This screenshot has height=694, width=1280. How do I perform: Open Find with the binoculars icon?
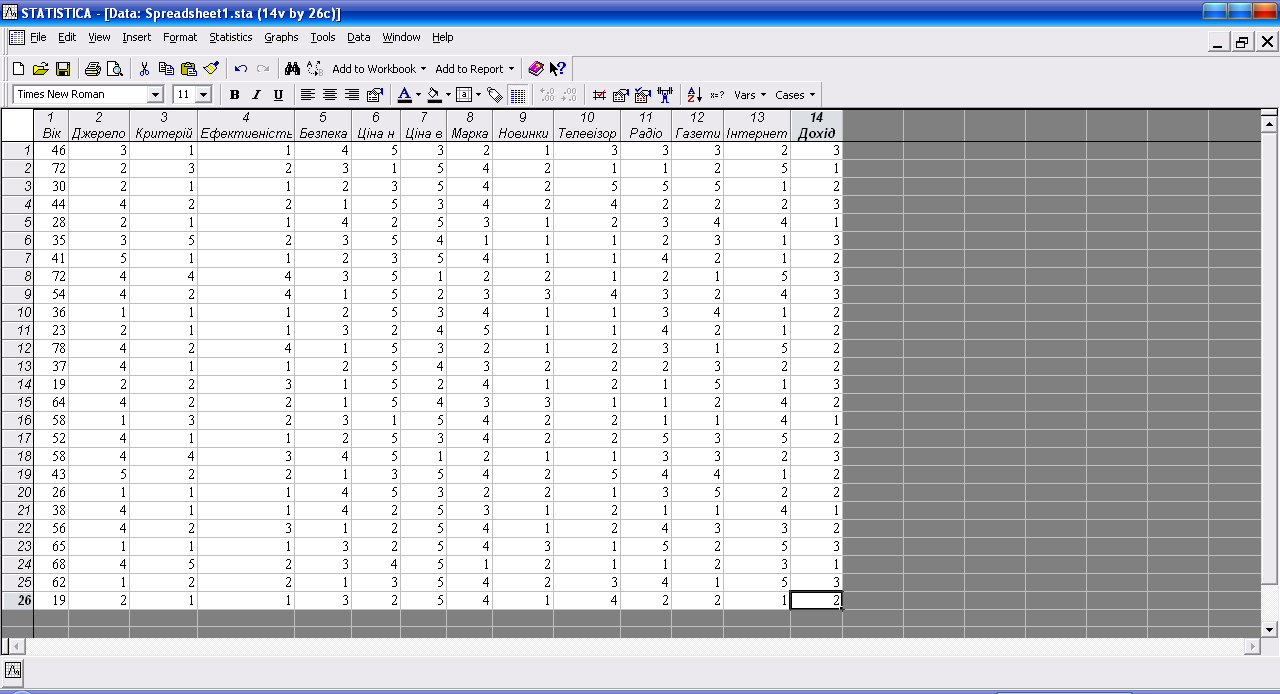click(292, 69)
